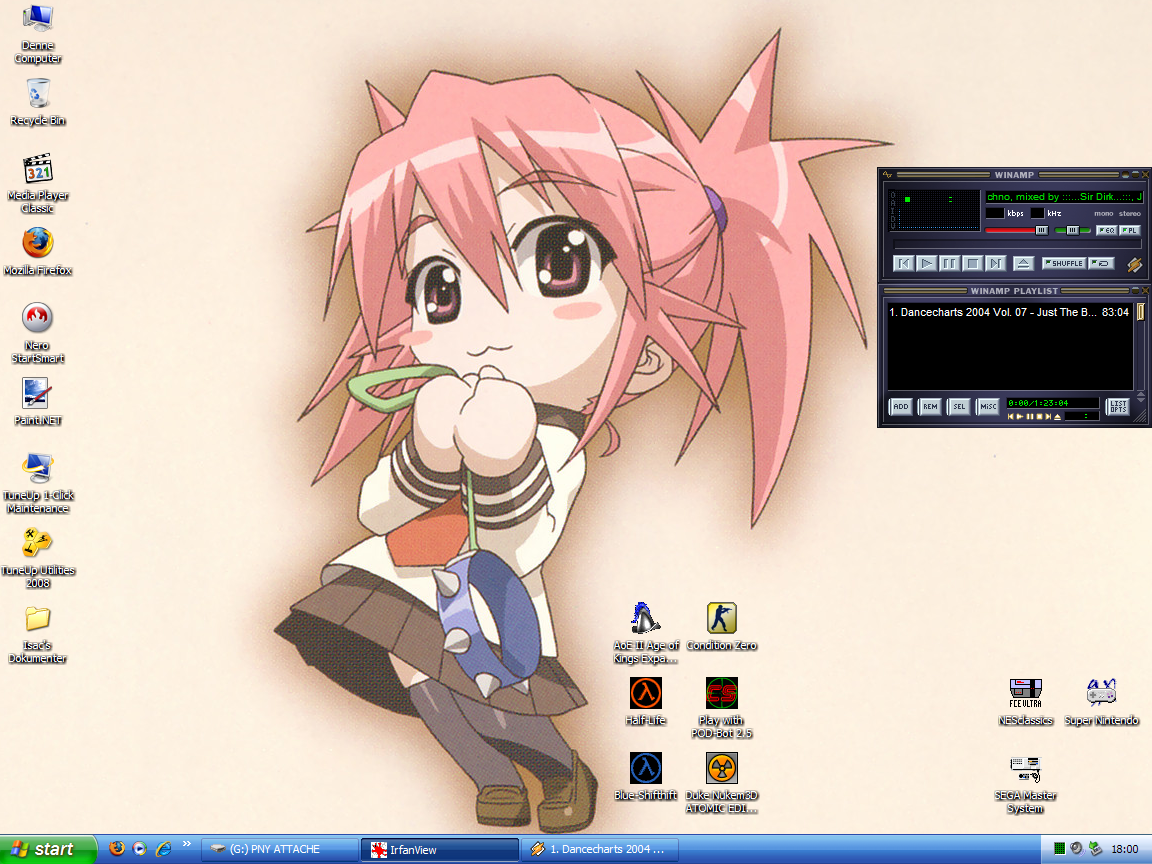This screenshot has width=1152, height=864.
Task: Click the Winamp volume slider
Action: pyautogui.click(x=1017, y=231)
